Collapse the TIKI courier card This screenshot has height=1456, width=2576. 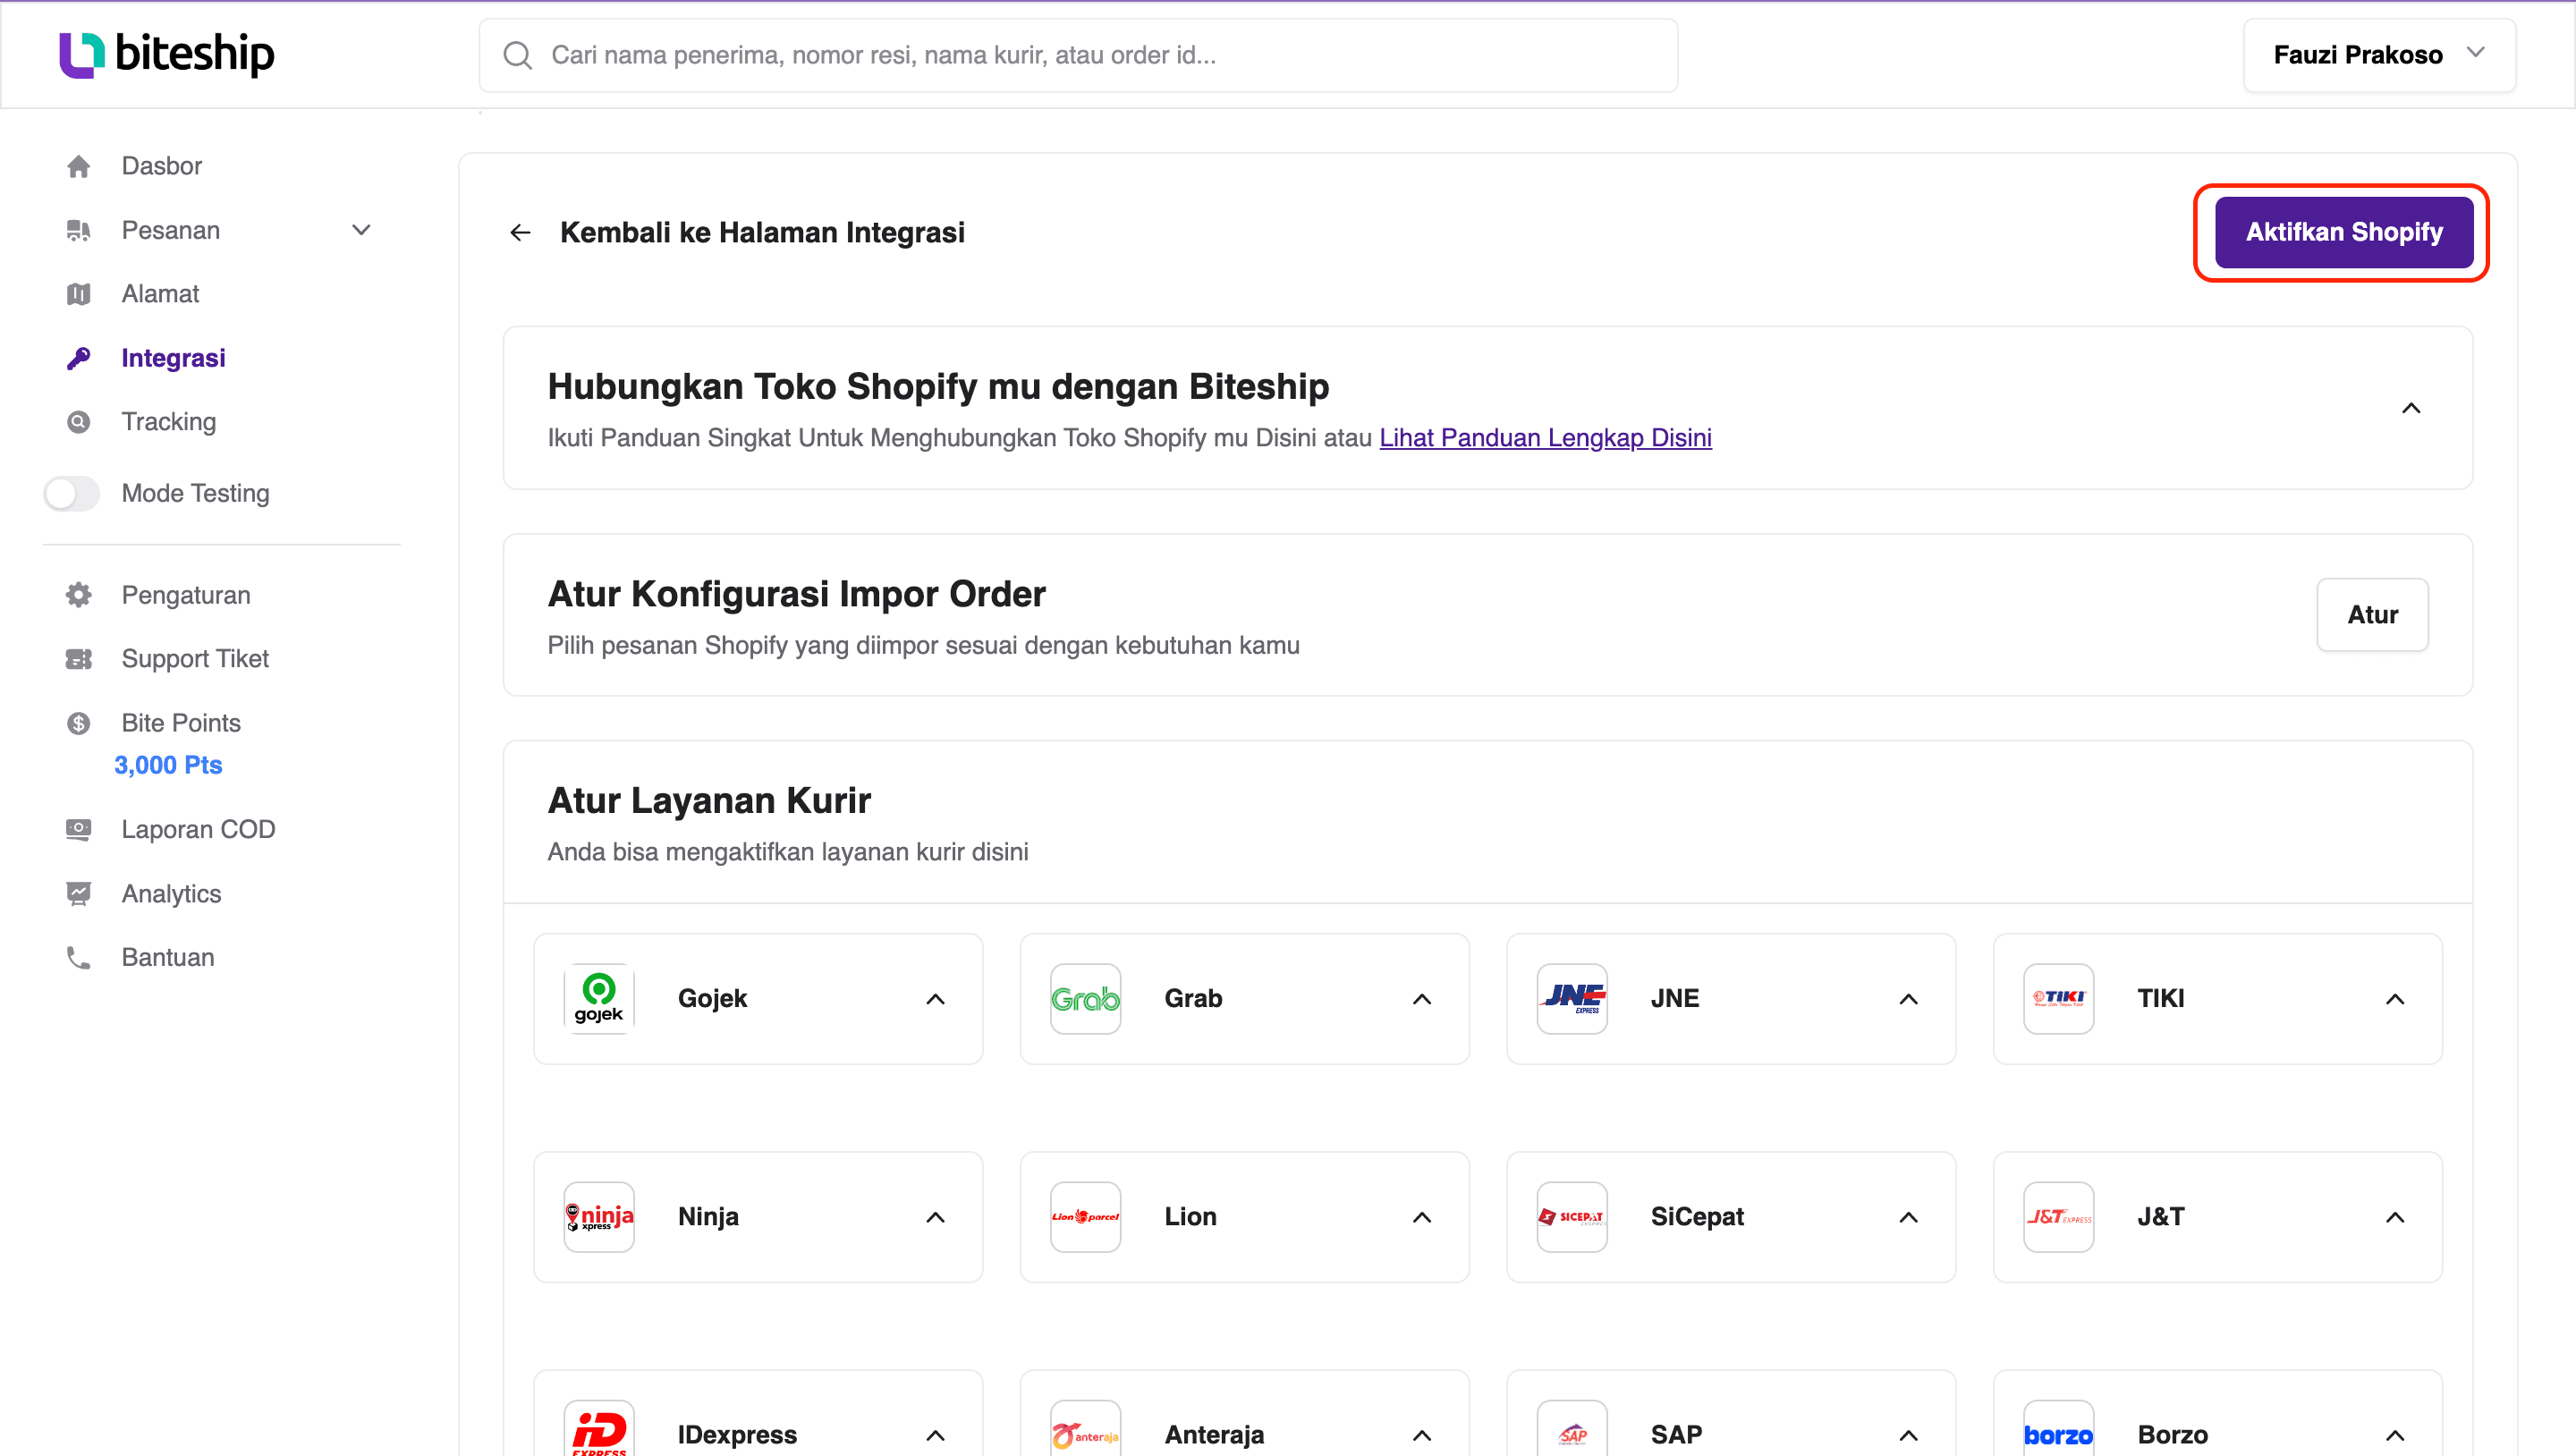click(2395, 999)
